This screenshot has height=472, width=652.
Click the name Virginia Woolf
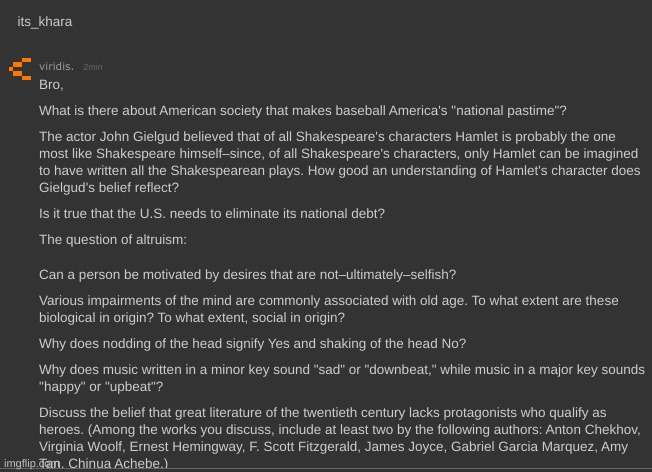coord(81,447)
